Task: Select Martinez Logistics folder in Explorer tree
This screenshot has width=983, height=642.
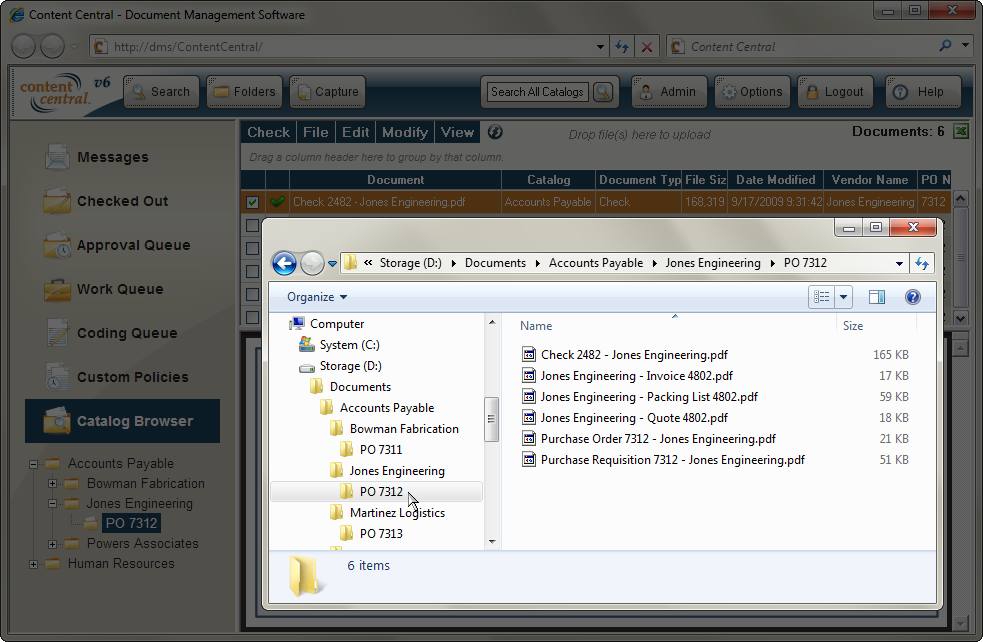Action: (387, 513)
